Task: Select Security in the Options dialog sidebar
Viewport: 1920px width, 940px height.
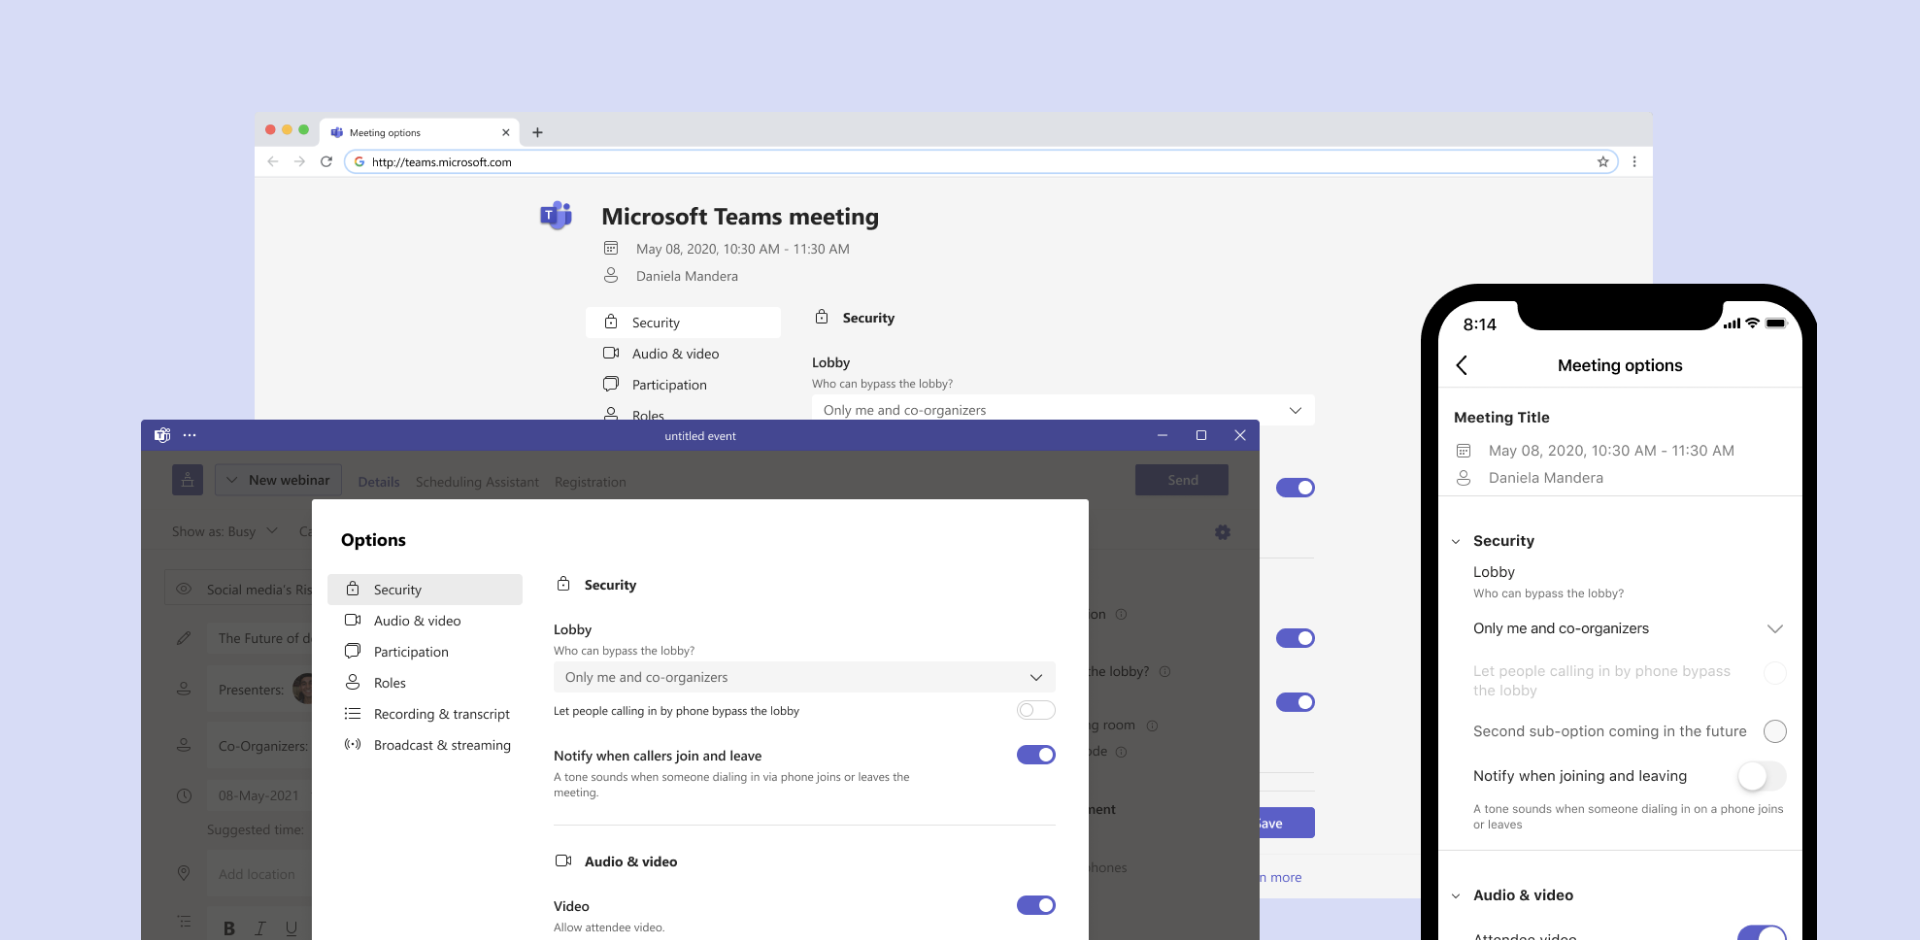Action: point(425,590)
